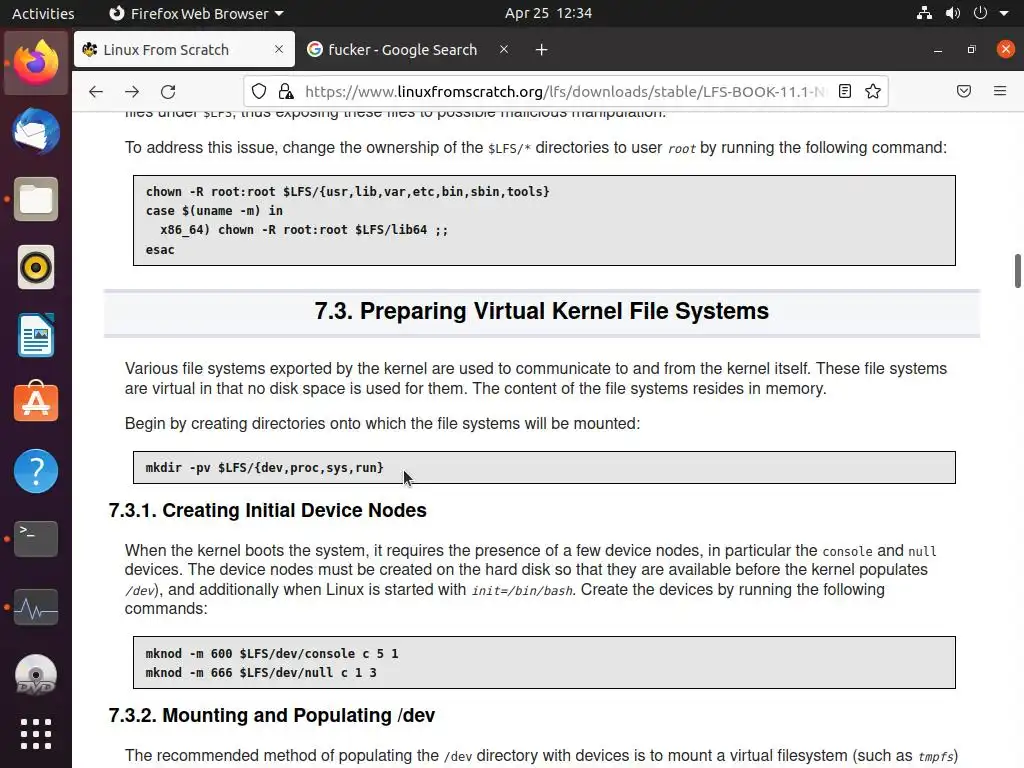The height and width of the screenshot is (768, 1024).
Task: Launch Firefox from the dock
Action: pos(36,63)
